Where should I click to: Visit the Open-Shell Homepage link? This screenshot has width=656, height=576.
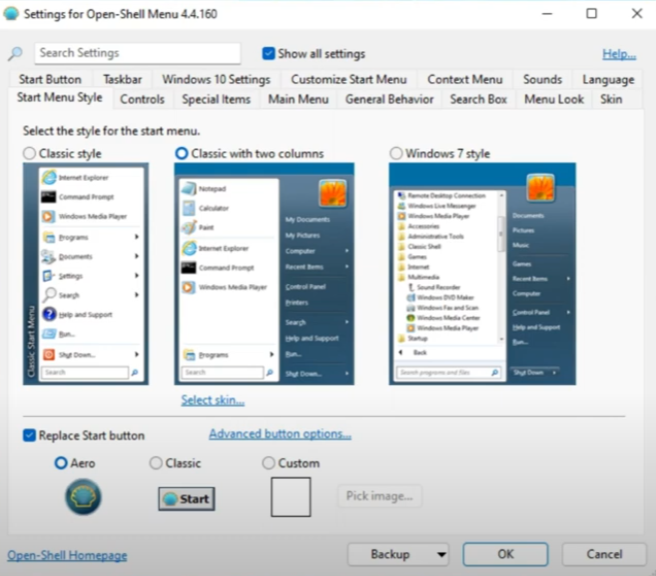tap(67, 555)
